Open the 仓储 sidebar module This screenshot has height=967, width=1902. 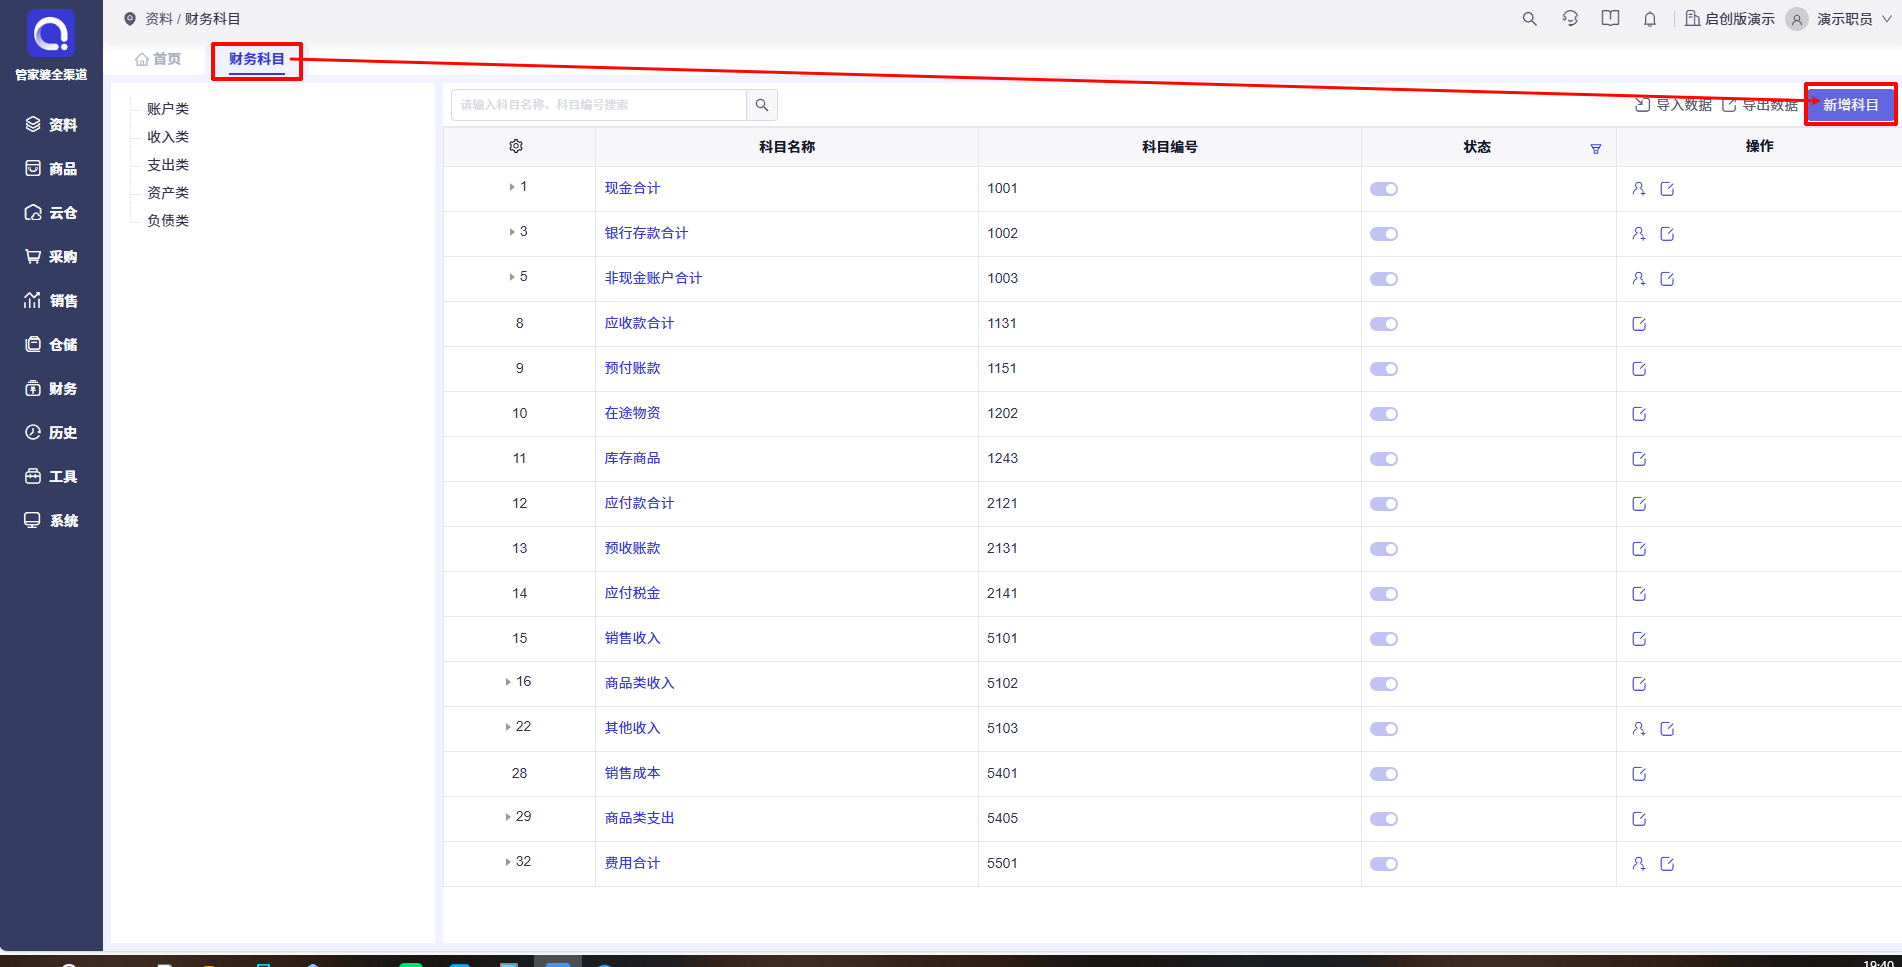point(51,344)
